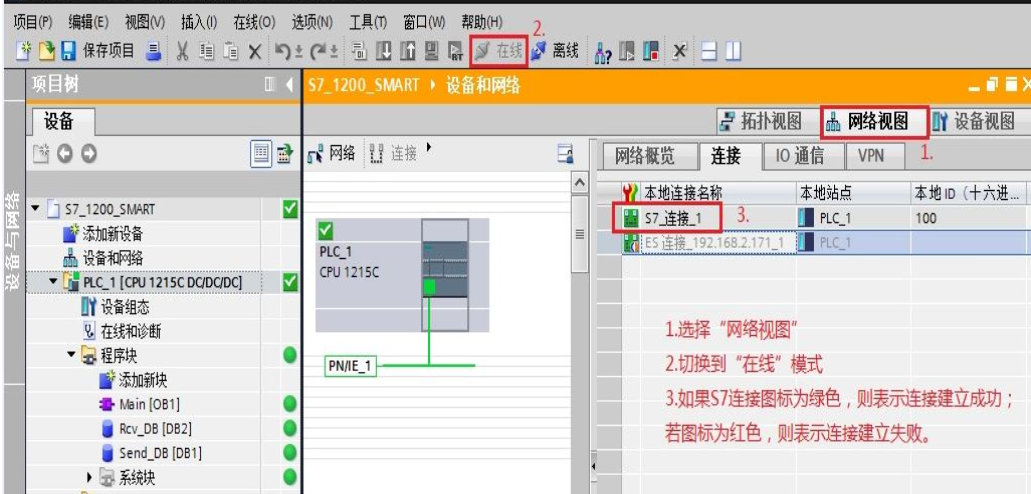Open the 选项(N) menu
The height and width of the screenshot is (494, 1031).
coord(312,22)
